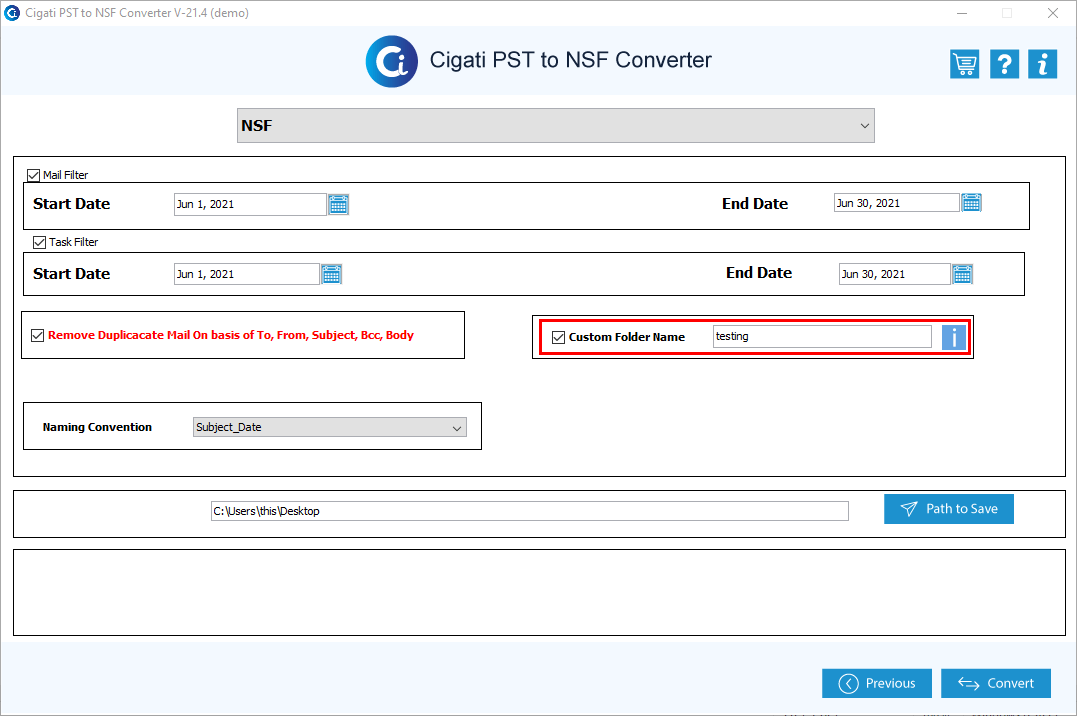
Task: Open the question mark help icon
Action: coord(1004,65)
